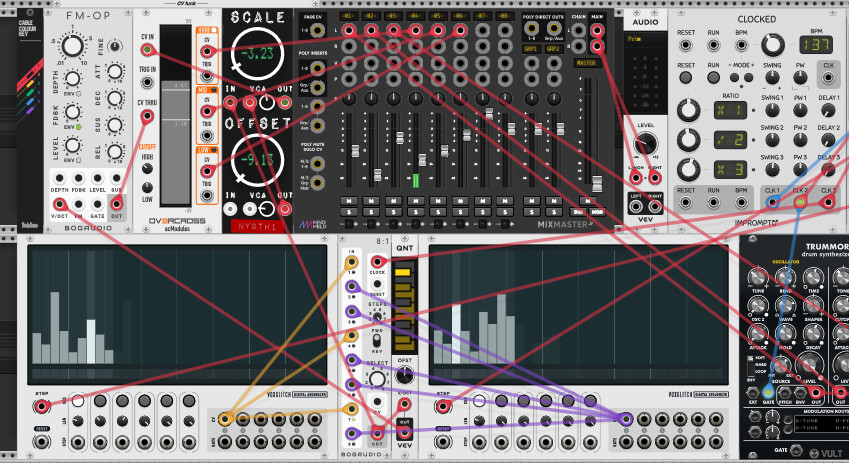The height and width of the screenshot is (463, 849).
Task: Click the MODE minus button on Clocked
Action: click(735, 77)
